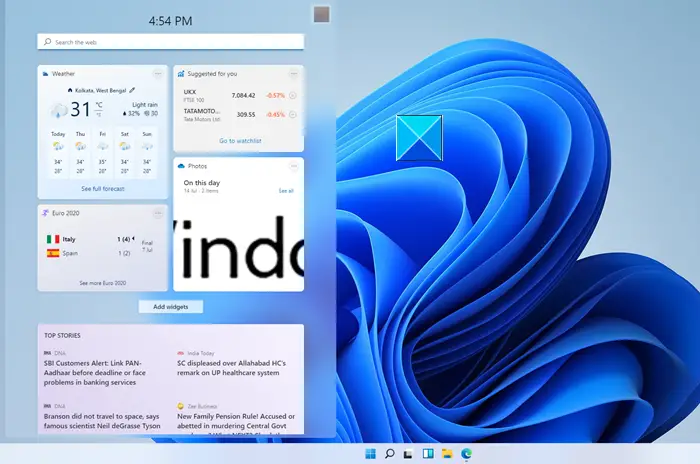Open SC displeased over Allahabad HC story
700x464 pixels.
pos(231,368)
